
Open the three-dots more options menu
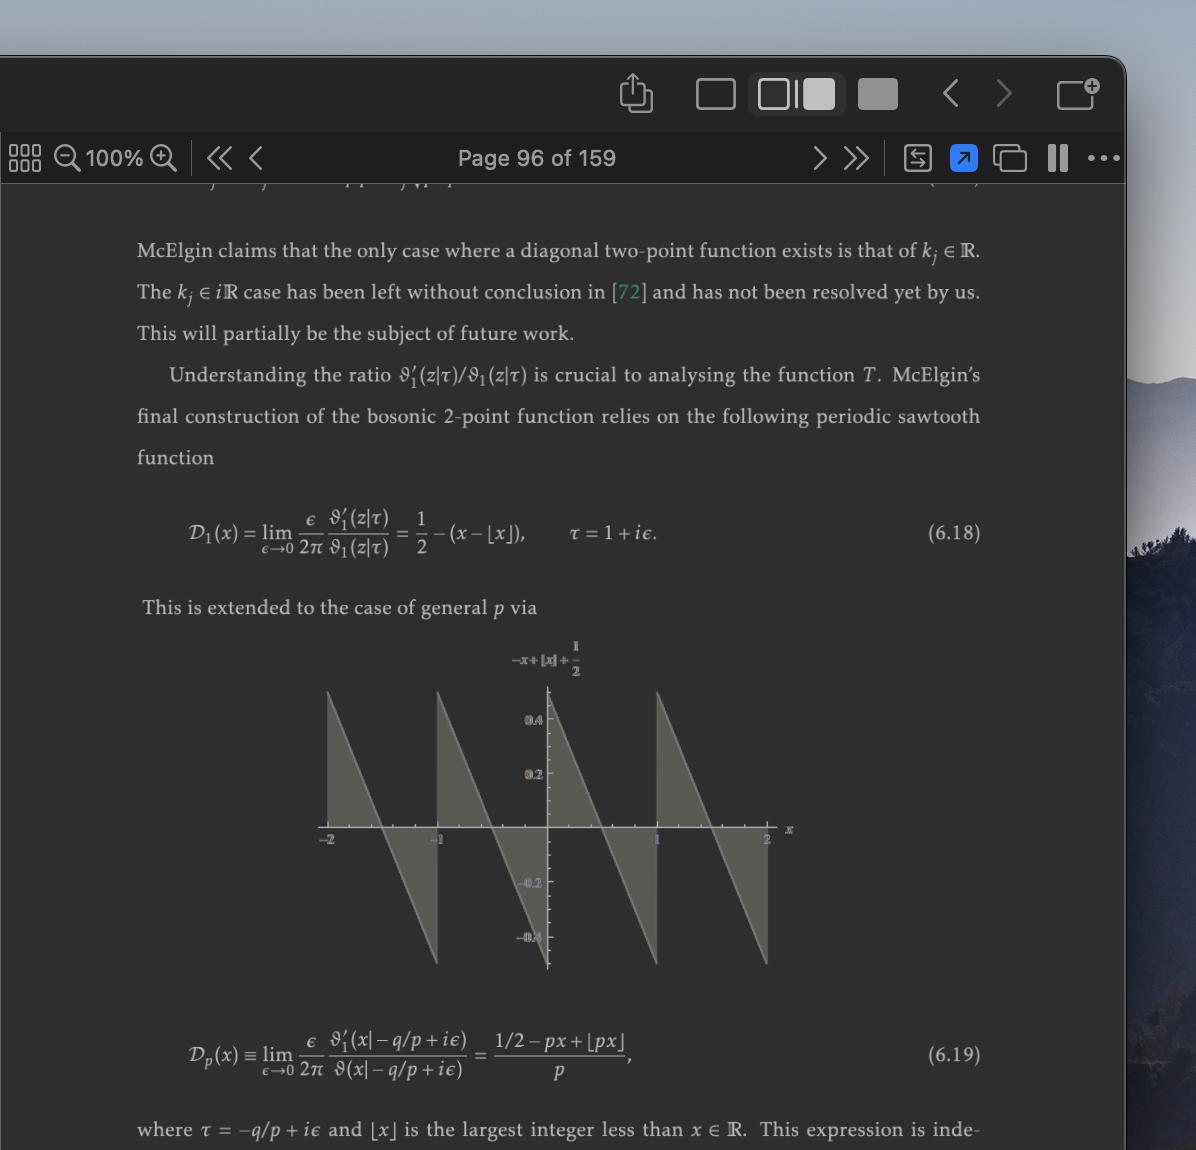[1104, 158]
